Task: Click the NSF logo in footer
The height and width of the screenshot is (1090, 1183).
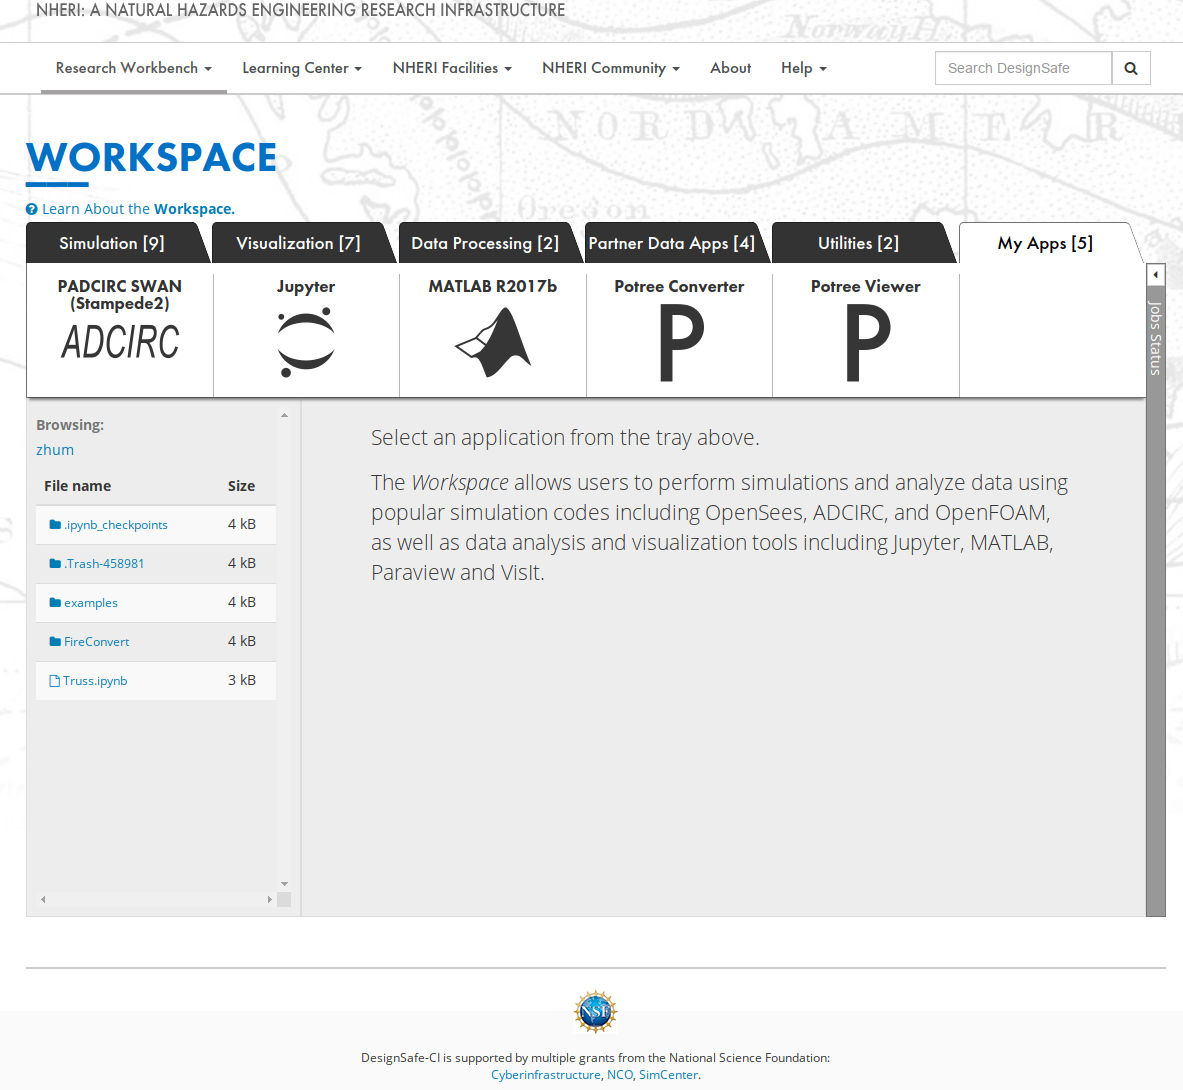Action: click(x=595, y=1012)
